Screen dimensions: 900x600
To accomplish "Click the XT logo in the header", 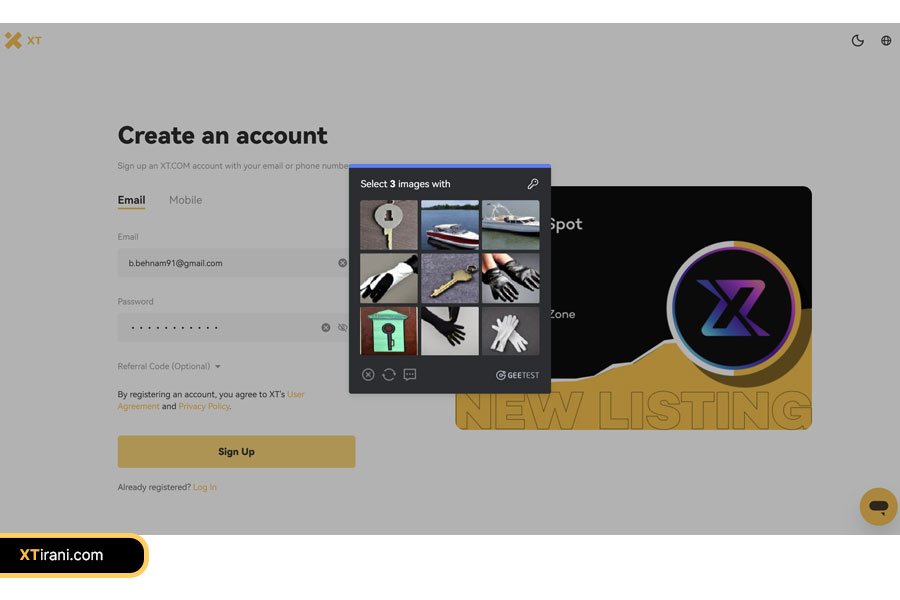I will click(22, 41).
